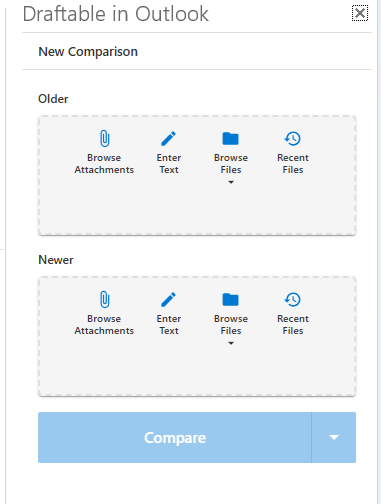Open Recent Files history icon in Older section

(x=293, y=139)
